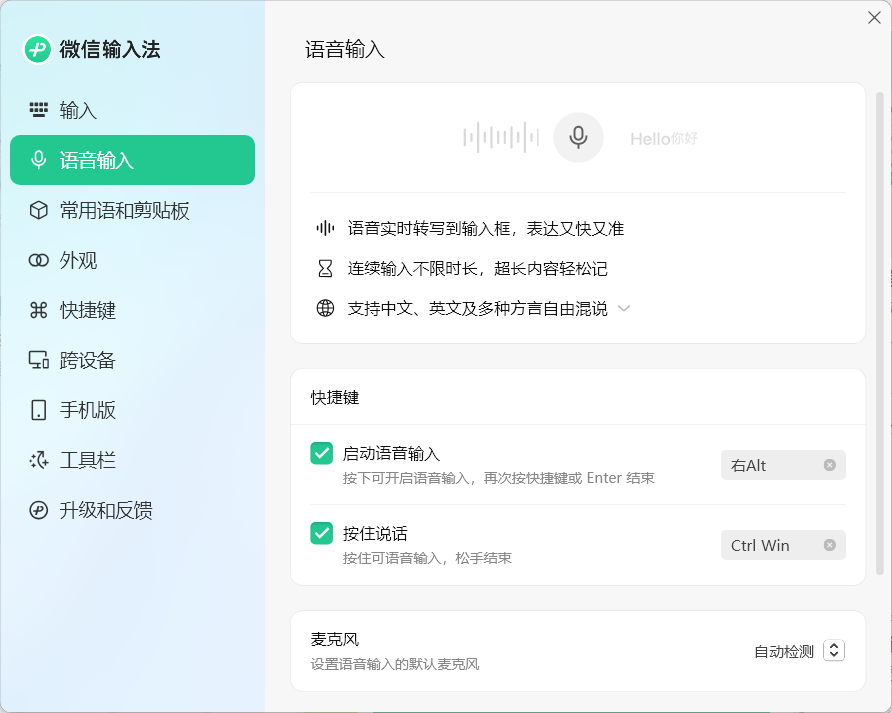The width and height of the screenshot is (892, 713).
Task: Clear the Ctrl Win shortcut with its x icon
Action: (x=829, y=545)
